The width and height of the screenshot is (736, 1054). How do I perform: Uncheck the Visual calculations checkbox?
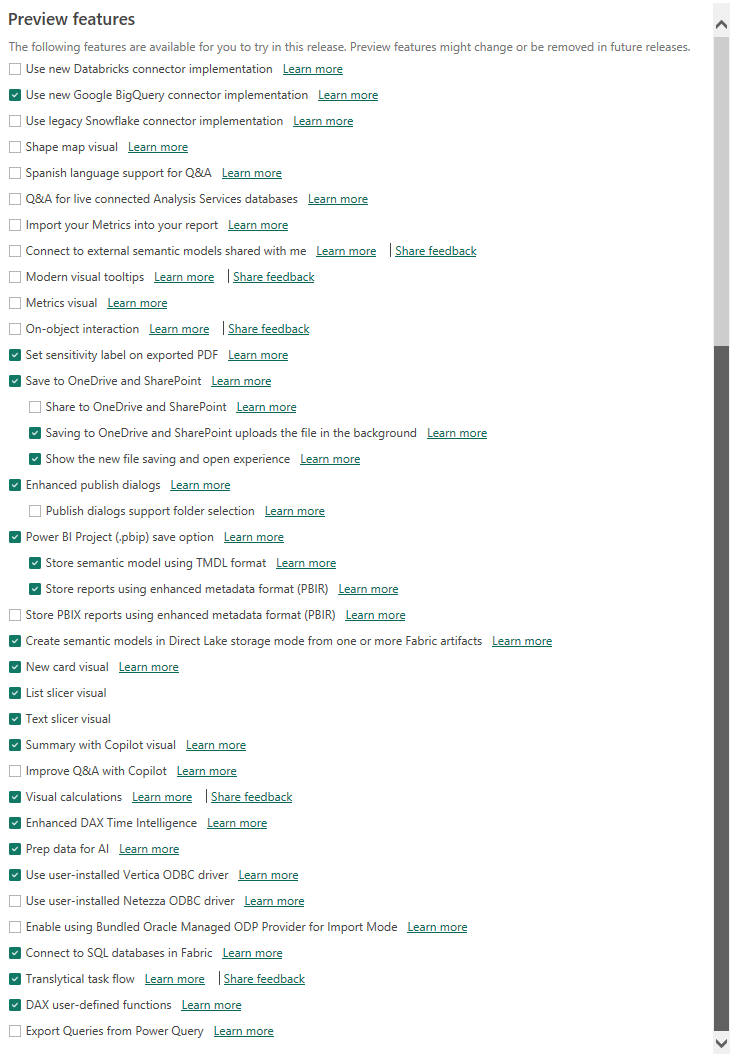pos(15,797)
